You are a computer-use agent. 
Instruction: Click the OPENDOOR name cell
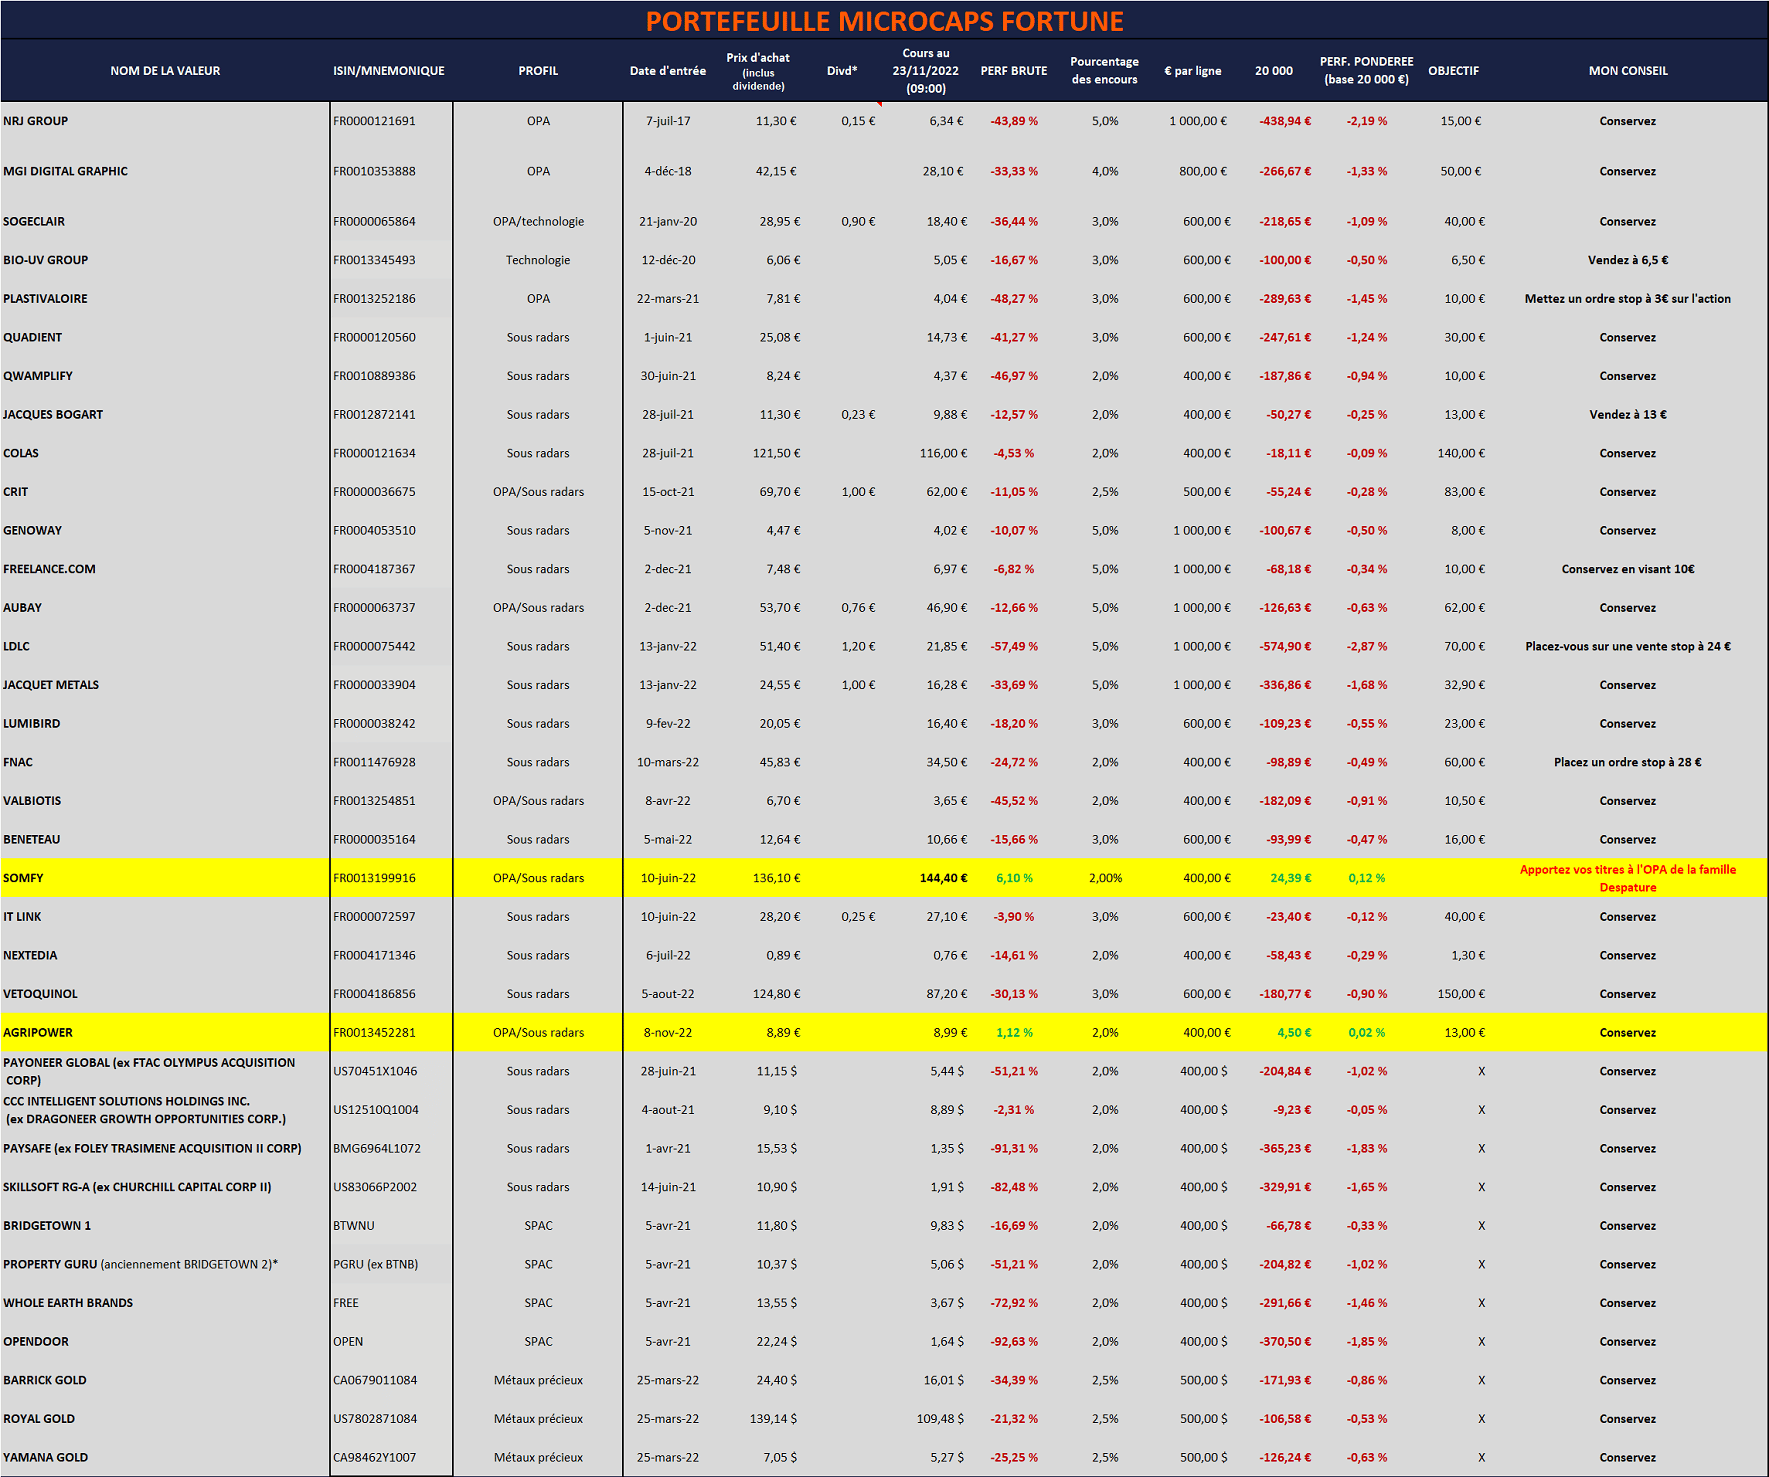click(x=36, y=1342)
